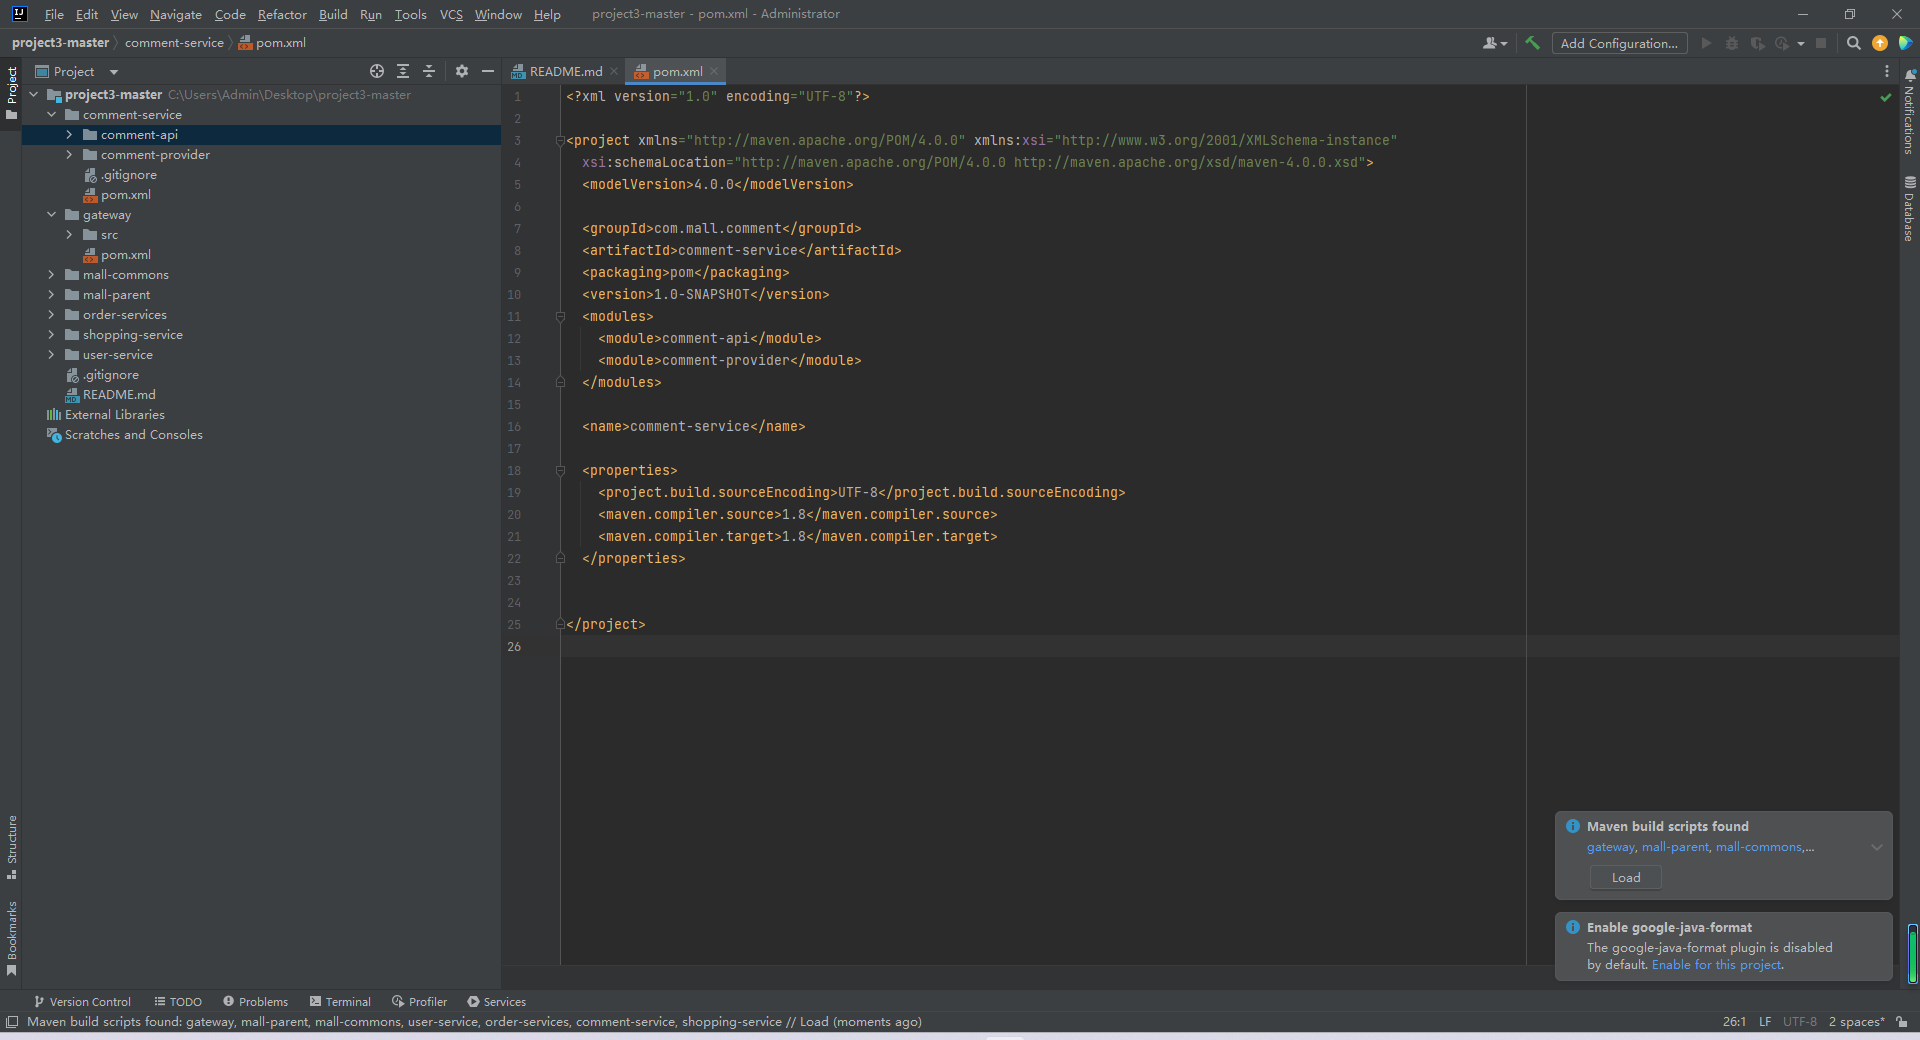This screenshot has width=1920, height=1040.
Task: Open the Refactor menu
Action: coord(282,14)
